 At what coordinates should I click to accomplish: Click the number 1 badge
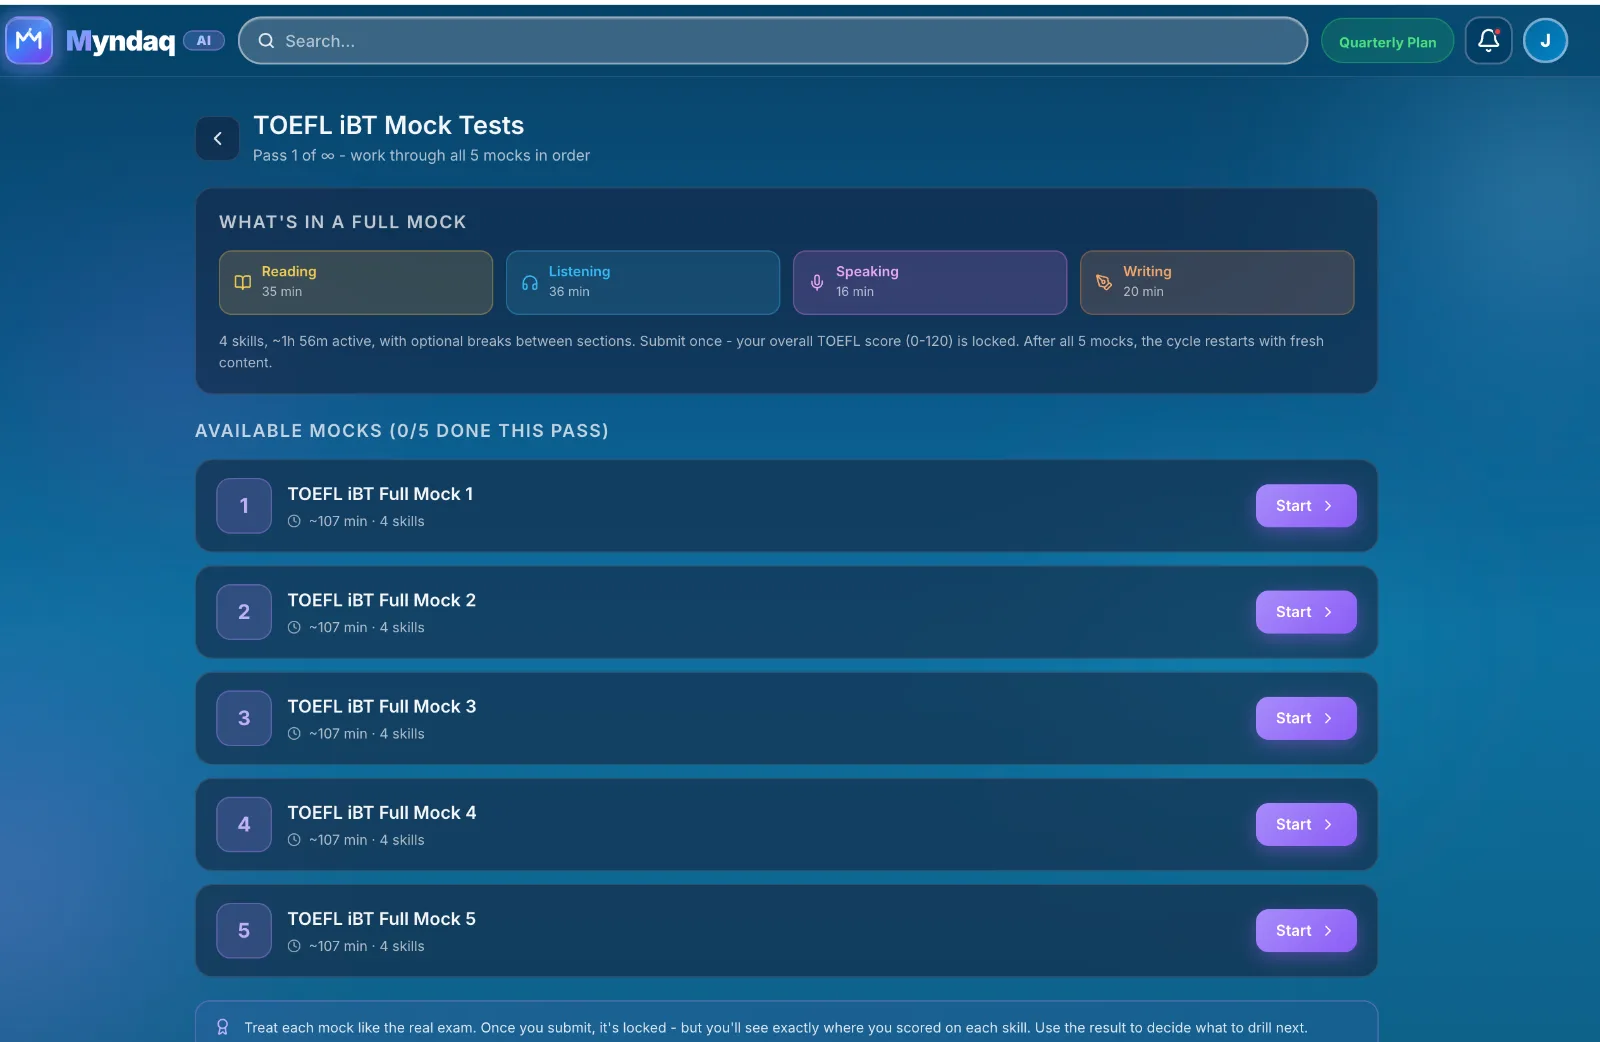point(244,506)
